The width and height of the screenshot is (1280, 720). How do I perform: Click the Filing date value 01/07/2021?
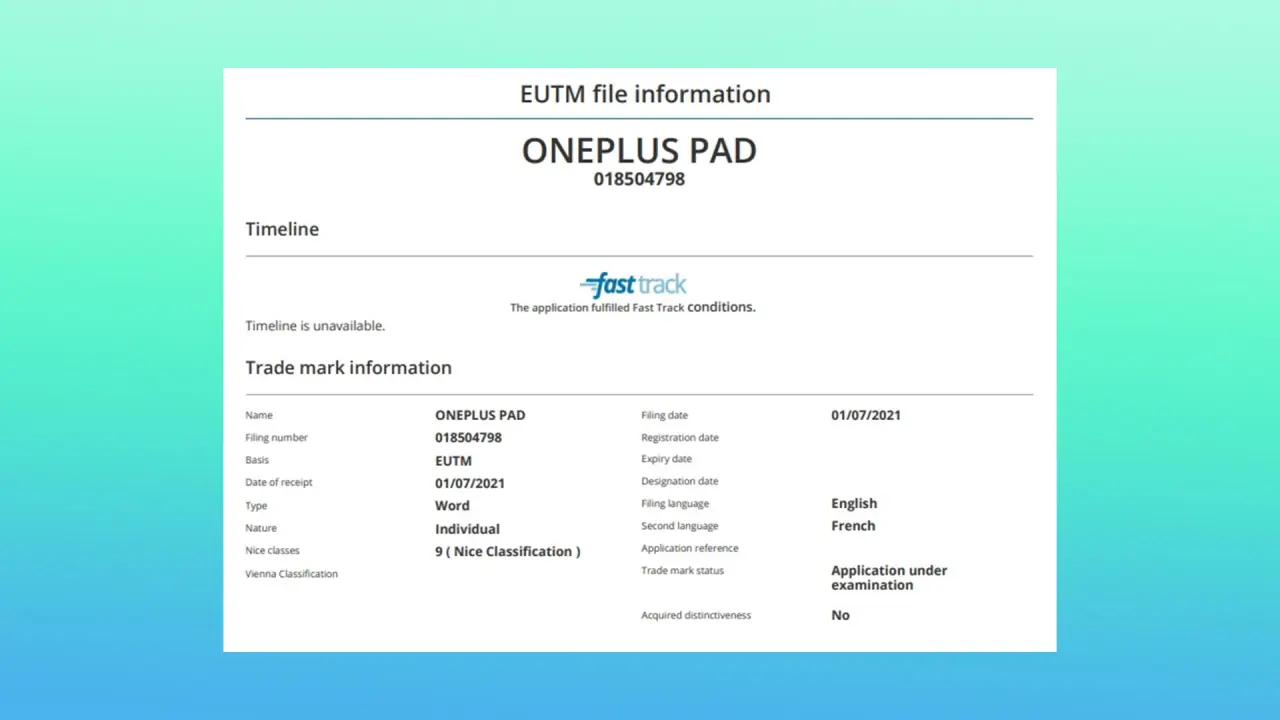[x=866, y=415]
